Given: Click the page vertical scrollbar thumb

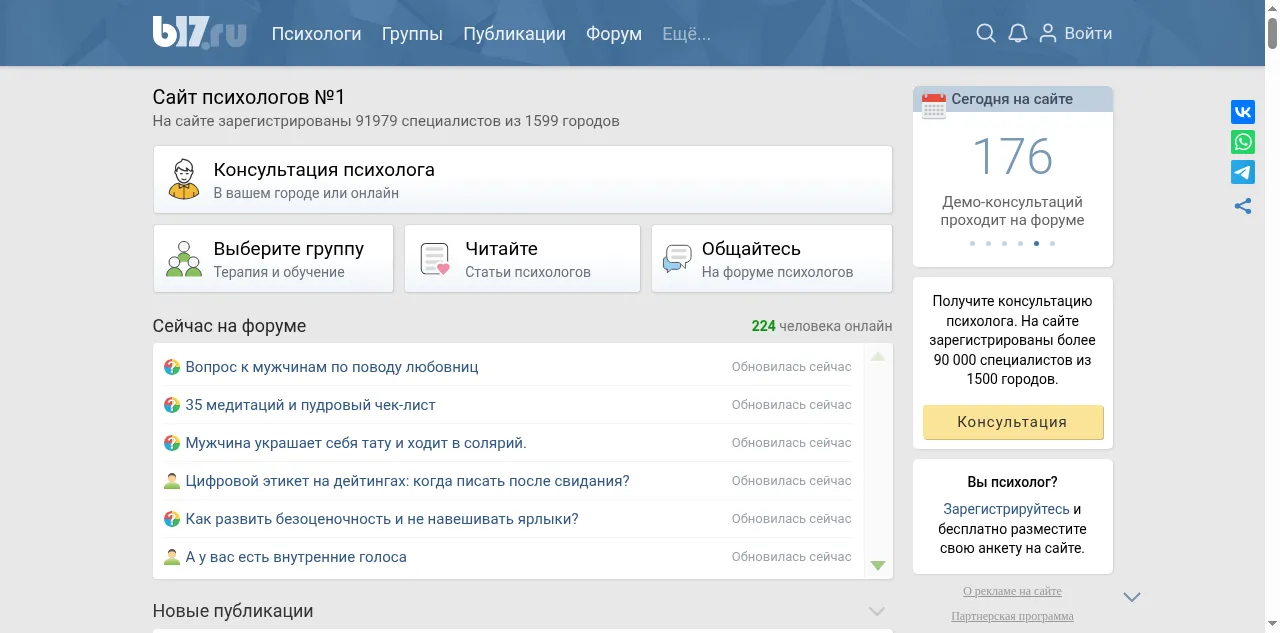Looking at the screenshot, I should point(1272,33).
